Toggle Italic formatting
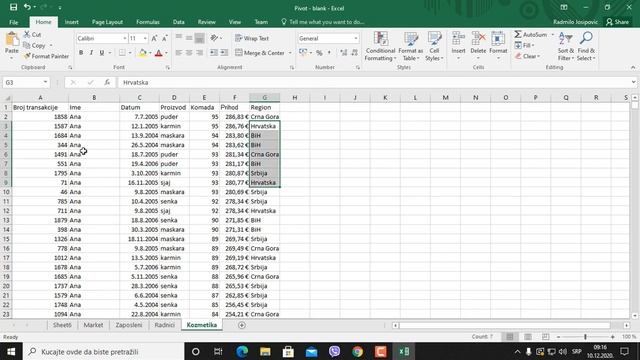The width and height of the screenshot is (640, 360). [91, 53]
